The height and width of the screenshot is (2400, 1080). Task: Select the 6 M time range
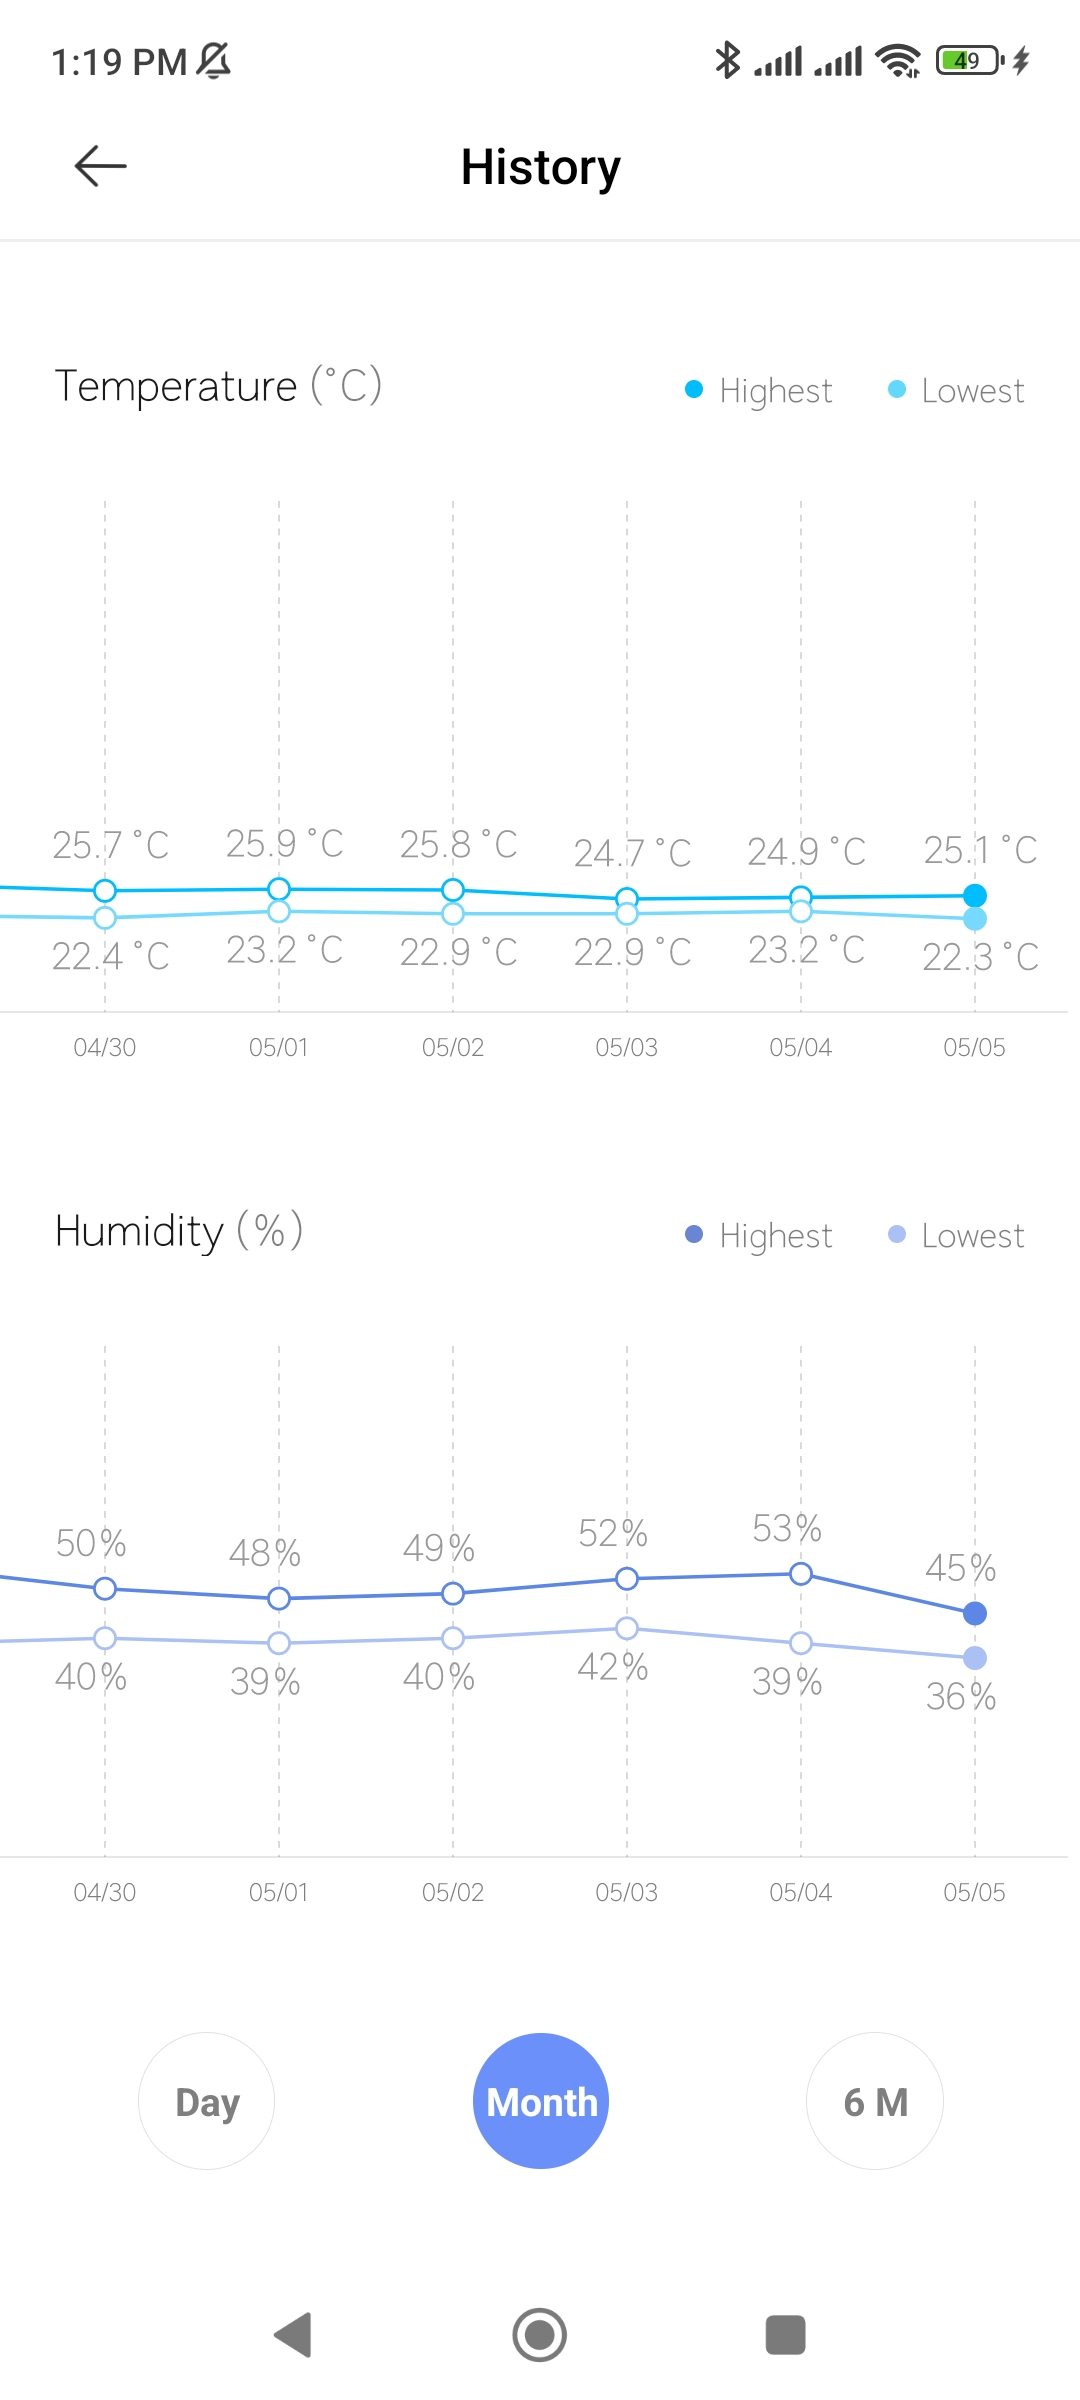(875, 2101)
